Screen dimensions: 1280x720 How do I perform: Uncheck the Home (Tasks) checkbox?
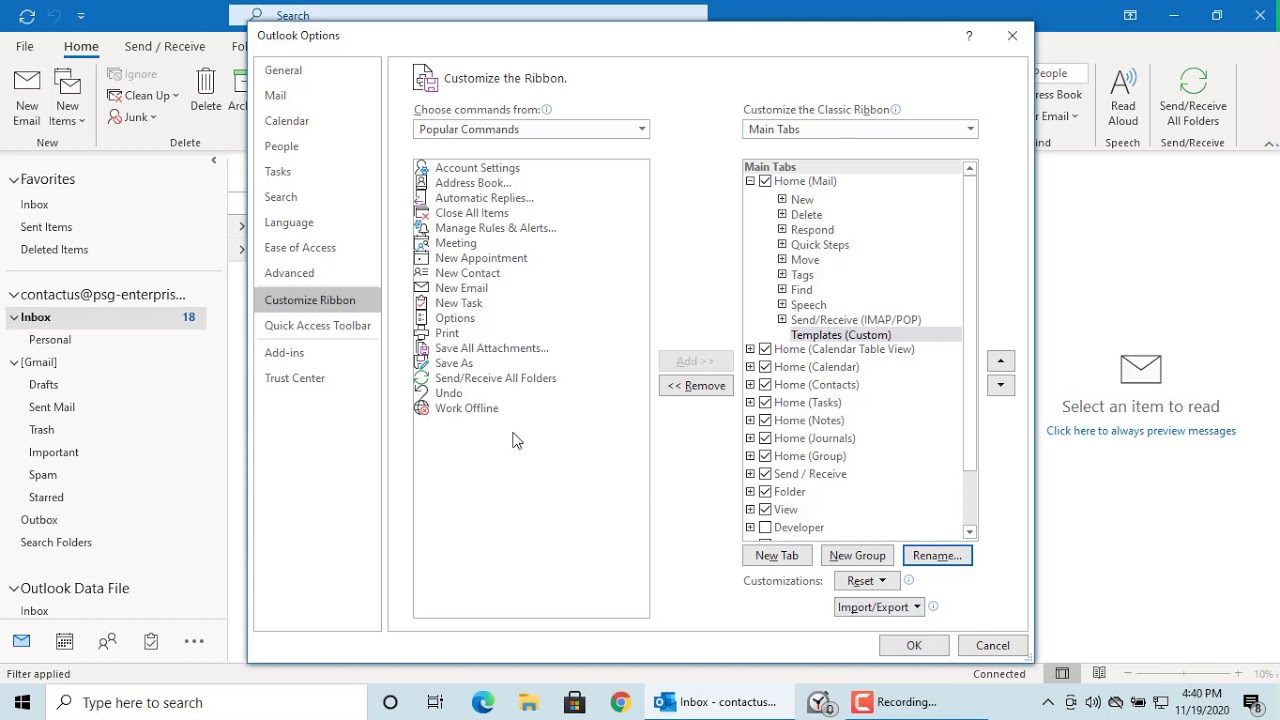(765, 403)
